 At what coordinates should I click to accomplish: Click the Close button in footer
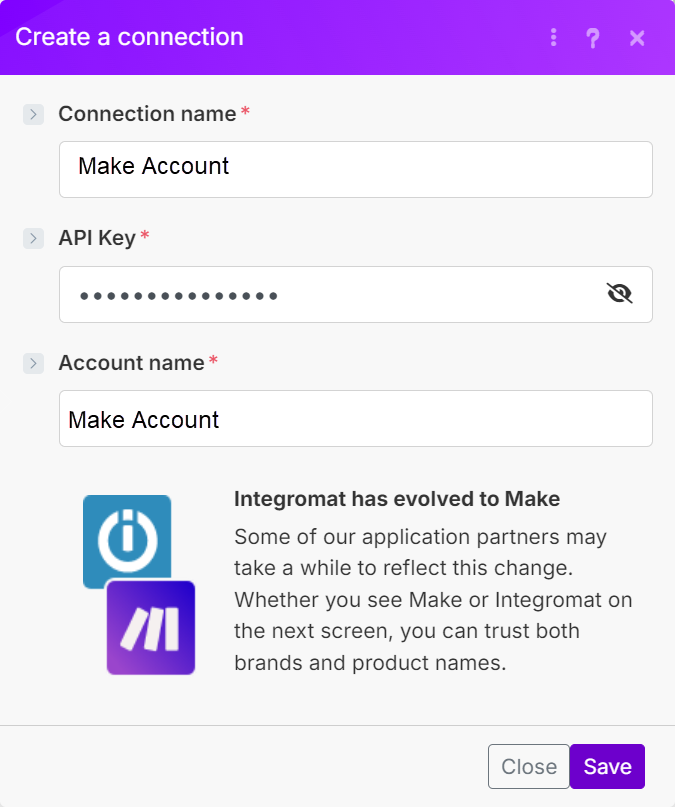tap(528, 767)
